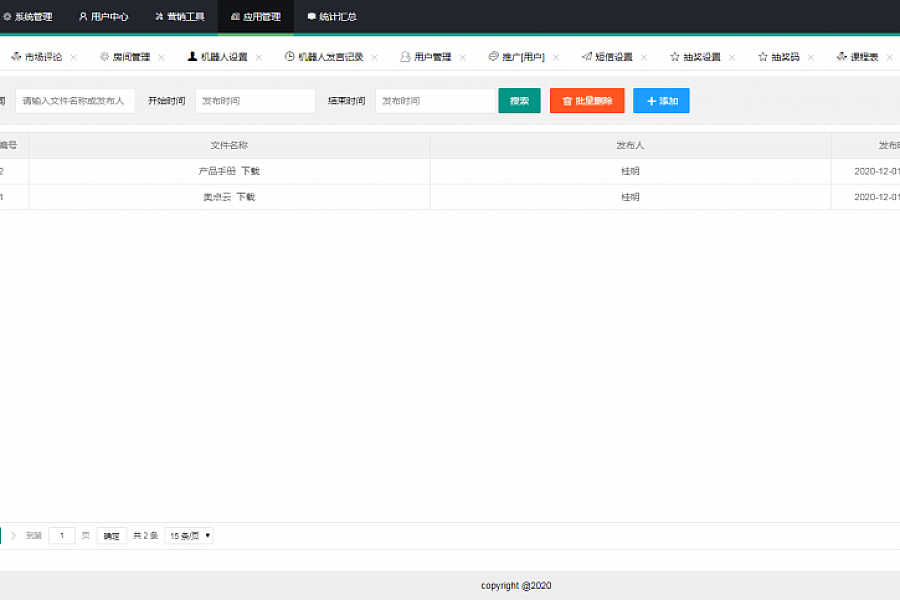Open the 15条/页 page size dropdown
The image size is (900, 600).
click(x=189, y=536)
